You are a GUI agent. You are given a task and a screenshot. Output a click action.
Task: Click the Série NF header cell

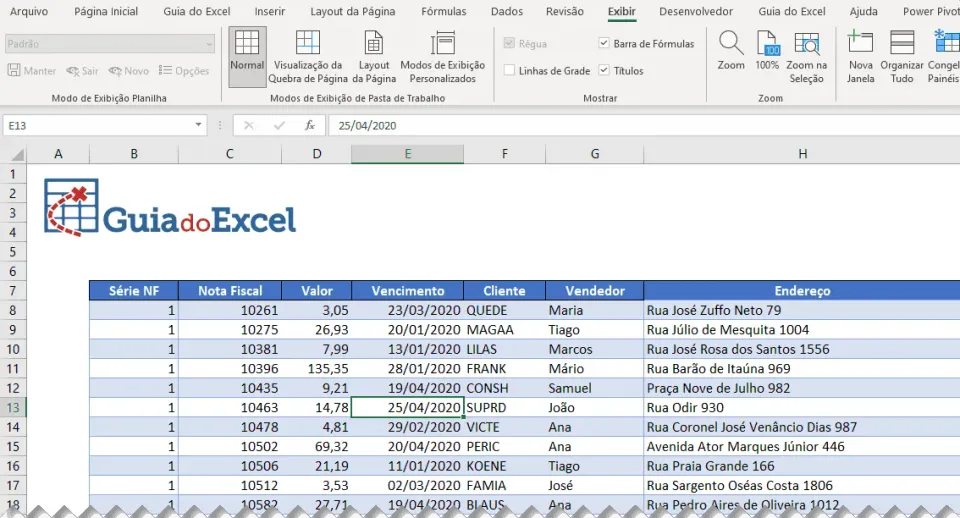(x=134, y=291)
